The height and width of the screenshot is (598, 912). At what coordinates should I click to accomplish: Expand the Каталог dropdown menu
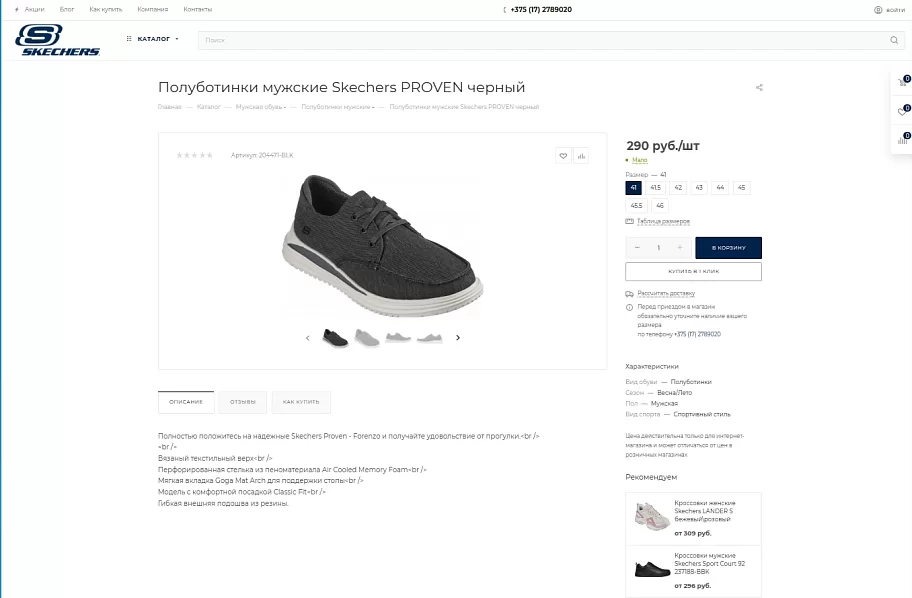[153, 39]
